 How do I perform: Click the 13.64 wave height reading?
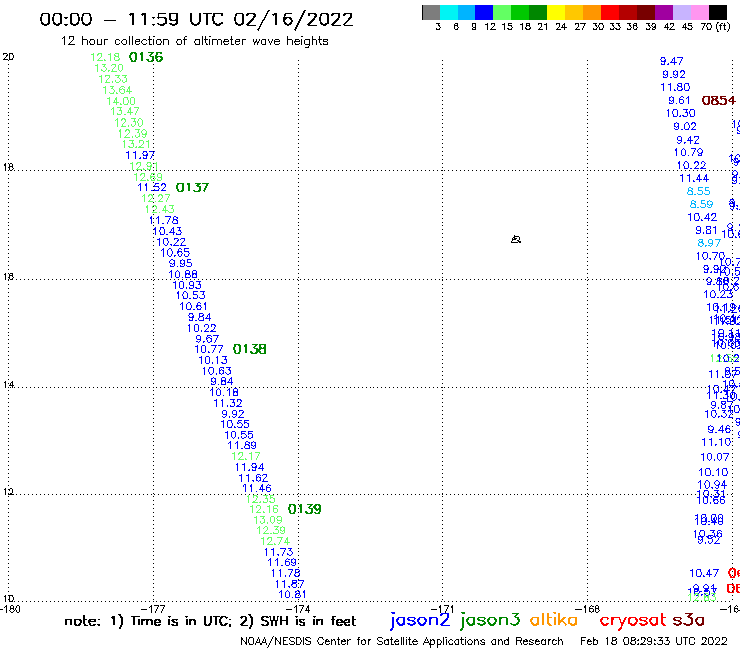[117, 90]
